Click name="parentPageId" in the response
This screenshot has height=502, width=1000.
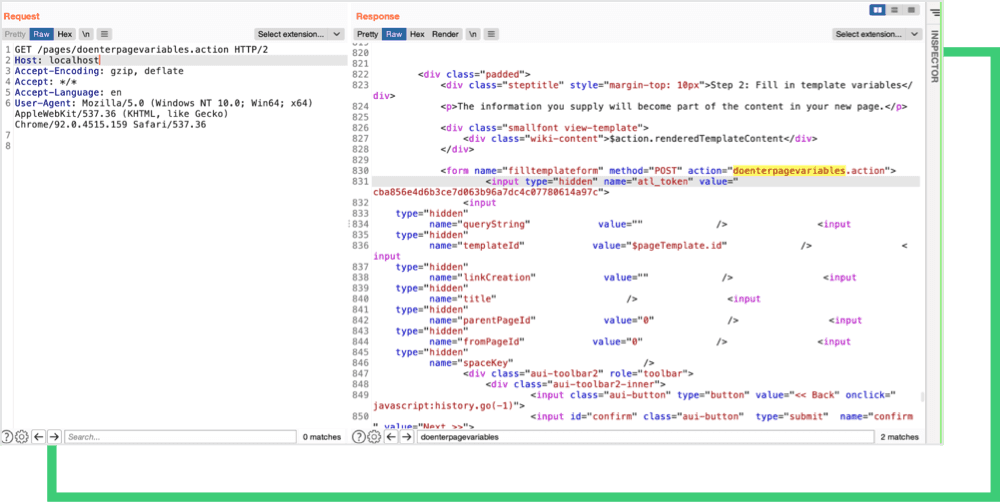[x=482, y=320]
